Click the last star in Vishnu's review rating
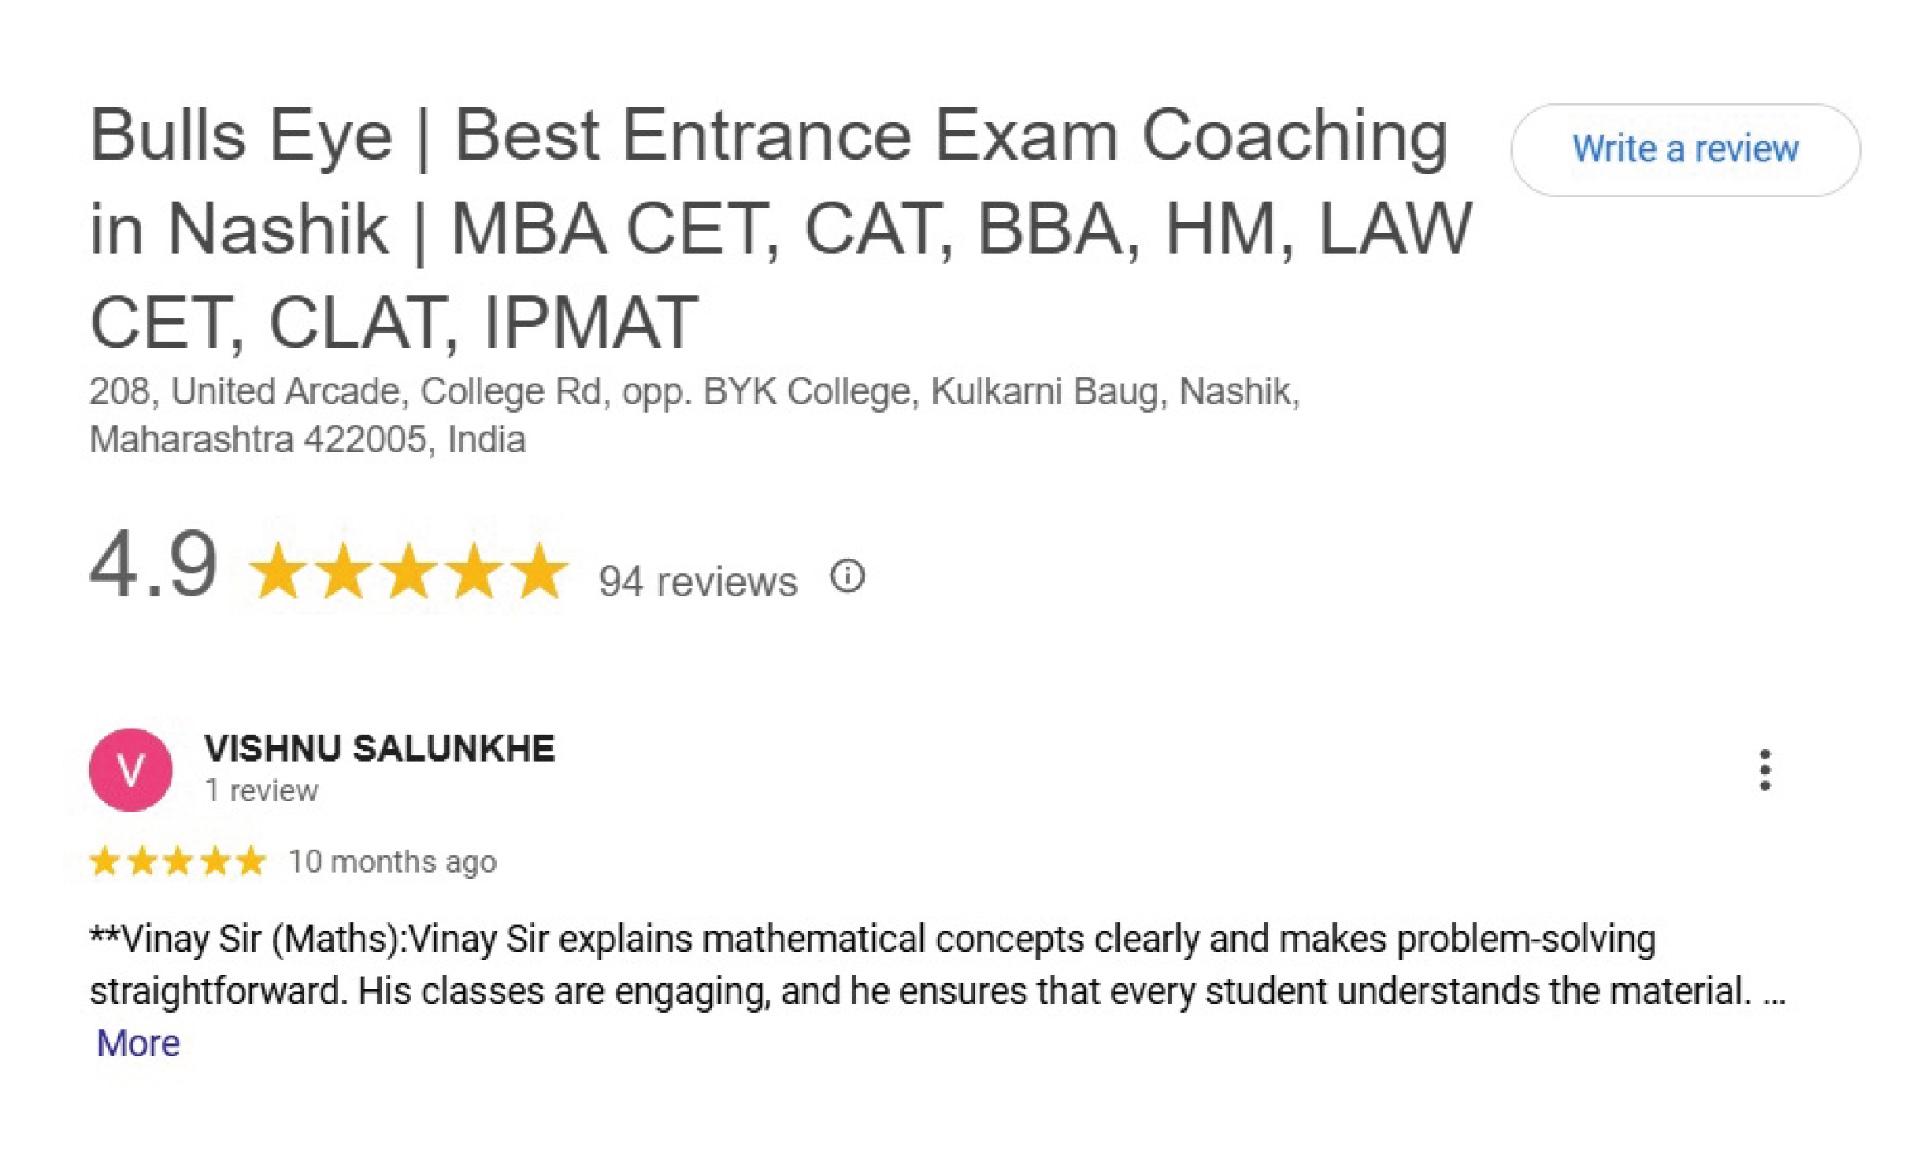 251,861
